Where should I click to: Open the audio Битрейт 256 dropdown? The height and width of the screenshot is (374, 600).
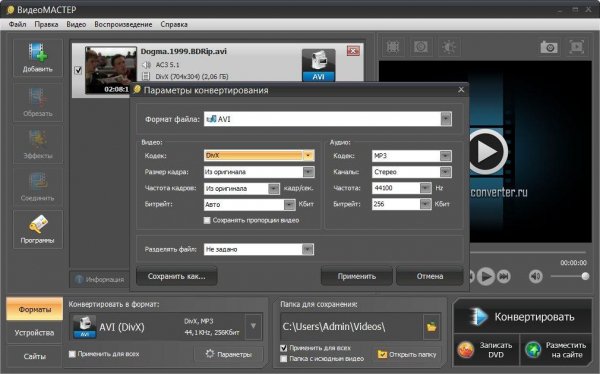[x=426, y=204]
